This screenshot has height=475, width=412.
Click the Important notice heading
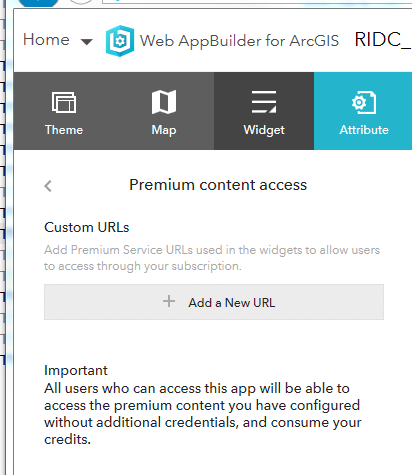pos(76,370)
